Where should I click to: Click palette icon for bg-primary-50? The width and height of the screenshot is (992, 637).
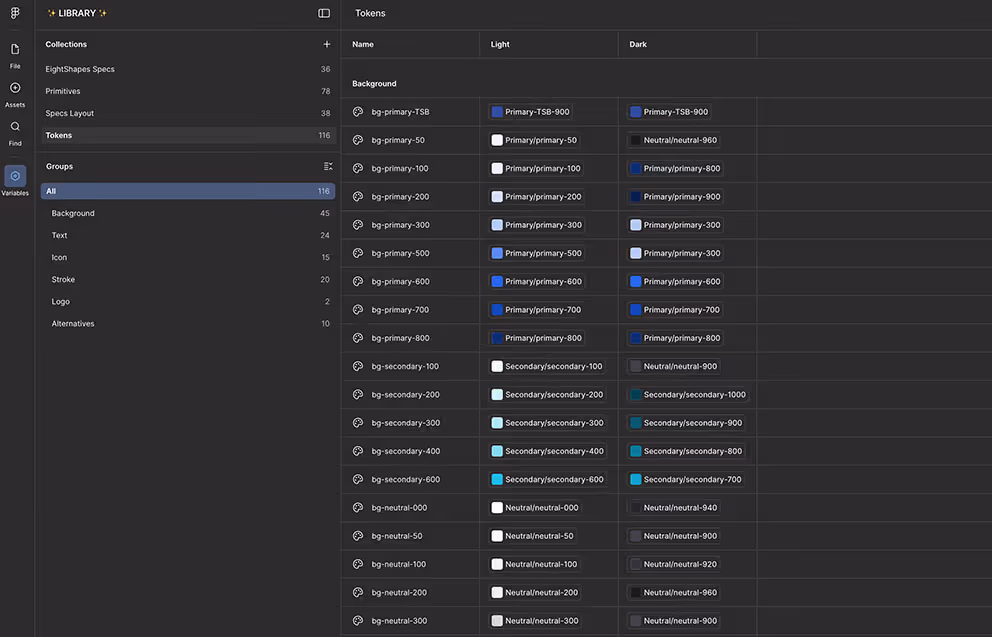tap(358, 140)
